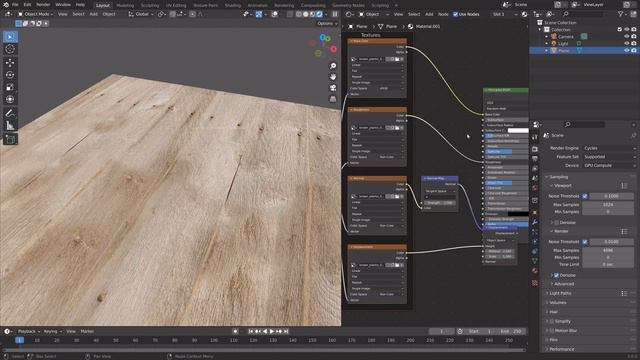
Task: Hide the Plane object in viewport
Action: point(627,50)
